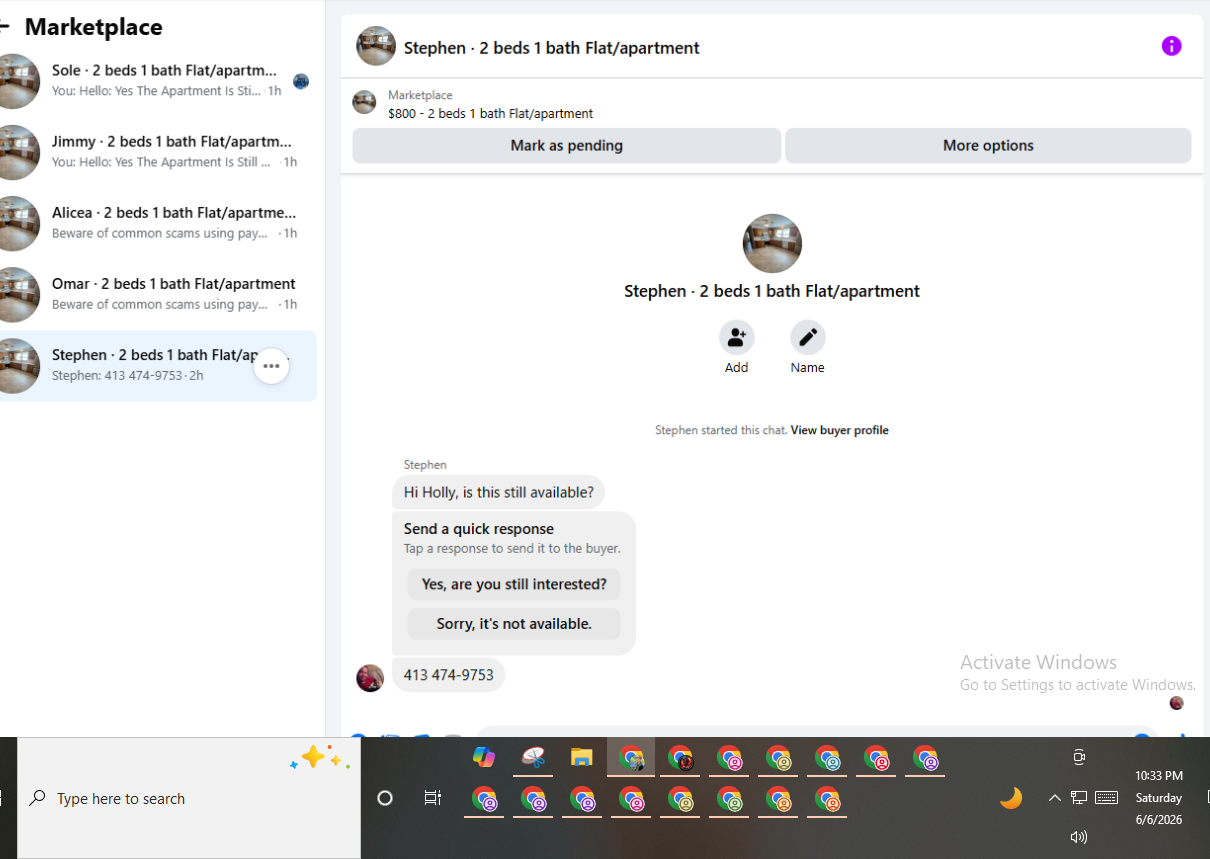Click the 'Stephen · 2 beds 1 bath Flat/apartment' header title
This screenshot has width=1210, height=859.
pyautogui.click(x=552, y=47)
